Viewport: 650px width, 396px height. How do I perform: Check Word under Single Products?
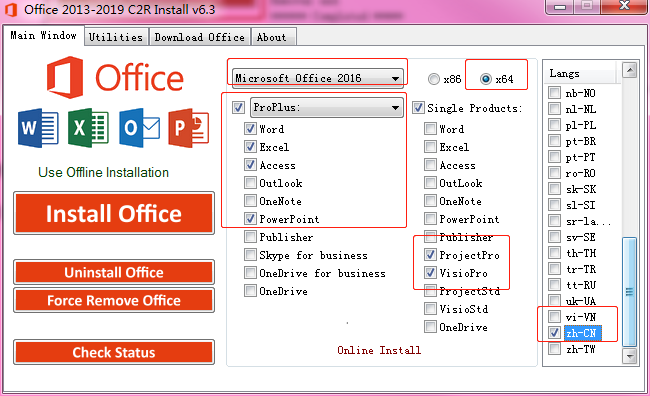[430, 129]
